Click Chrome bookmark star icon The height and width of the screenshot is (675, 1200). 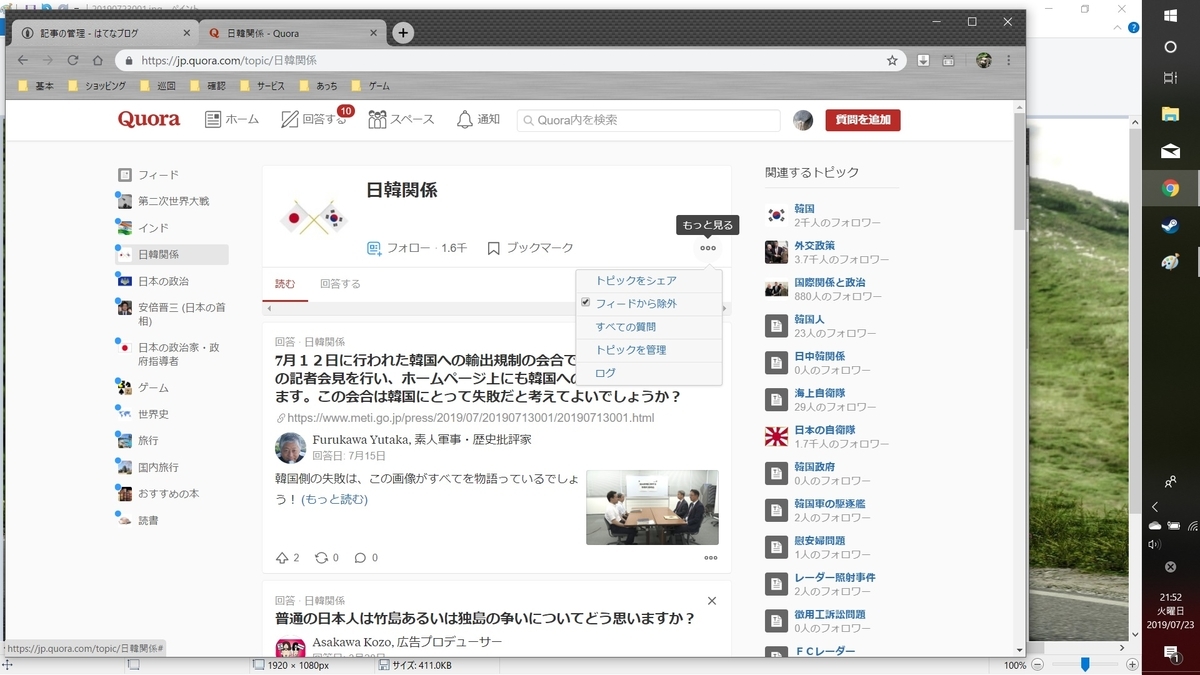click(892, 60)
